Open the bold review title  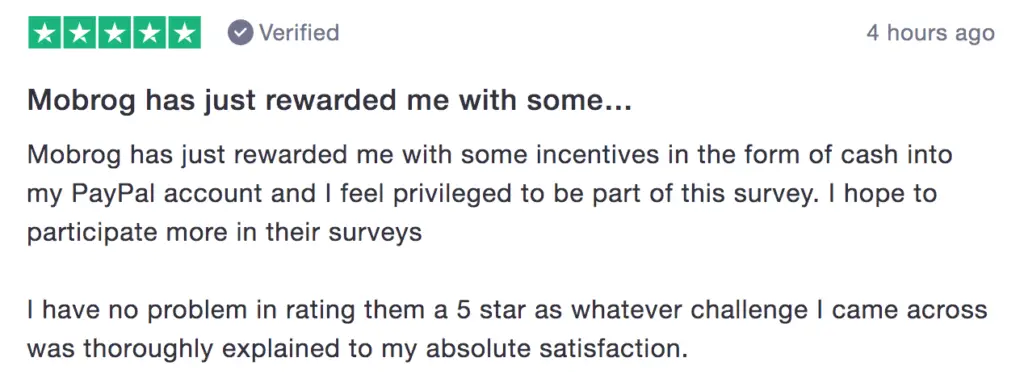(x=329, y=100)
